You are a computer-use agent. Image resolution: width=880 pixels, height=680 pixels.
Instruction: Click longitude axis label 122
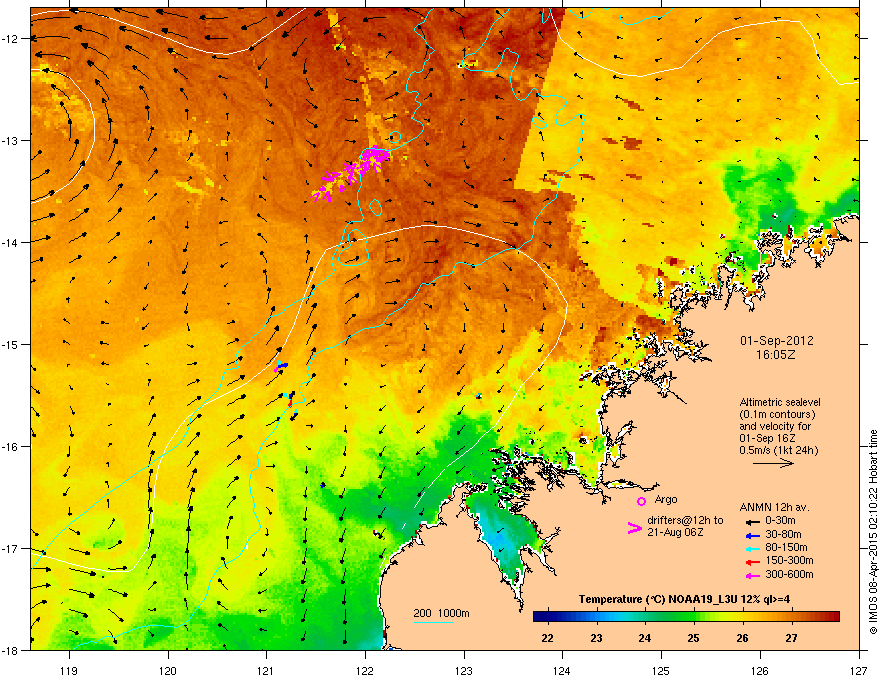pyautogui.click(x=365, y=671)
